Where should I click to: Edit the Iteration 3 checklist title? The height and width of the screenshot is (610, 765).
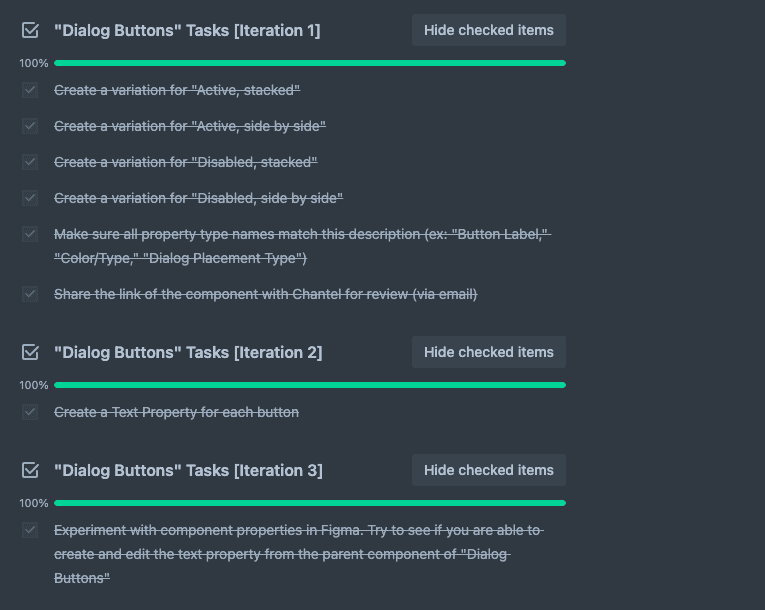pos(188,470)
